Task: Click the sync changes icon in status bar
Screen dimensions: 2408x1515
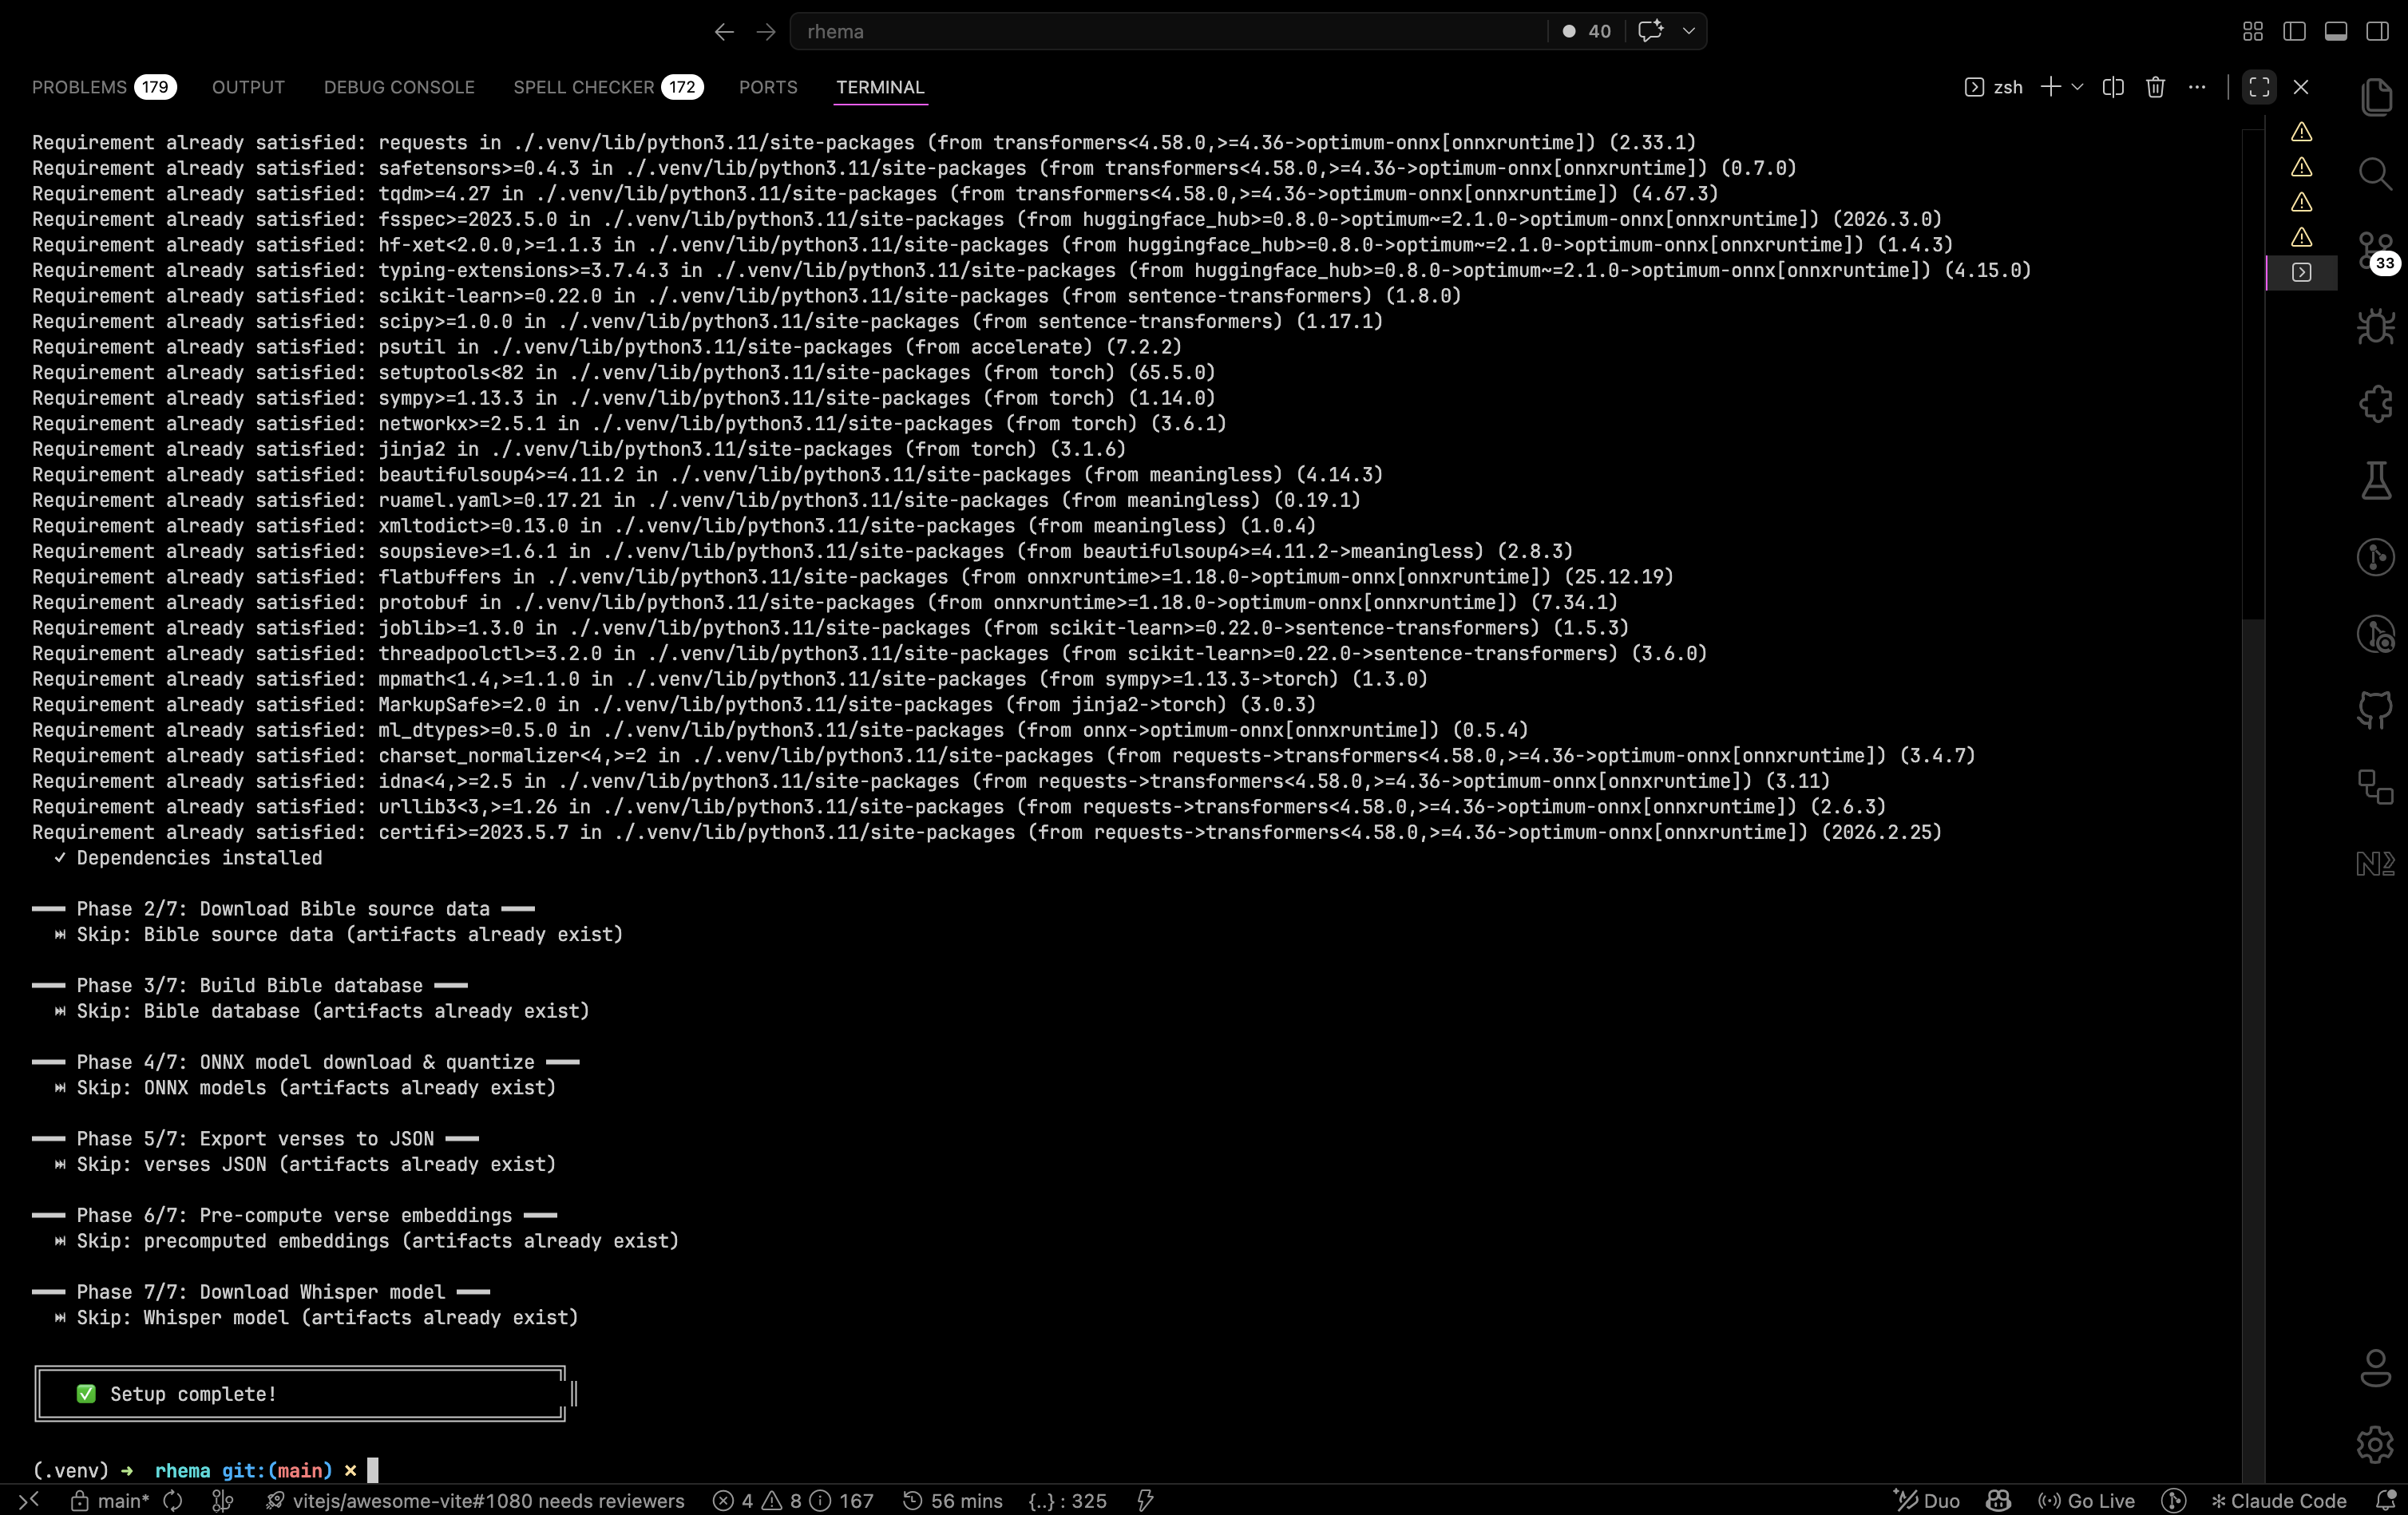Action: (x=173, y=1500)
